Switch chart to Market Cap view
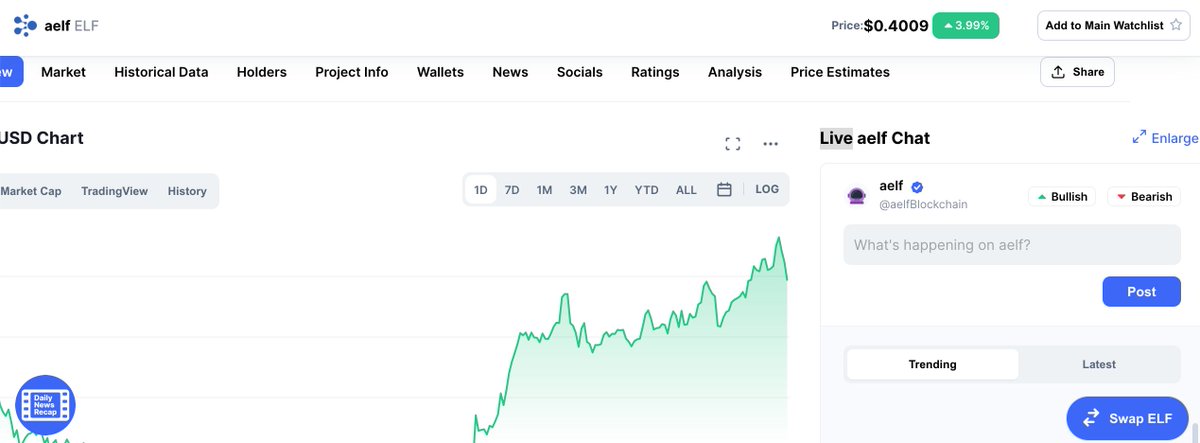Viewport: 1200px width, 443px height. coord(31,191)
